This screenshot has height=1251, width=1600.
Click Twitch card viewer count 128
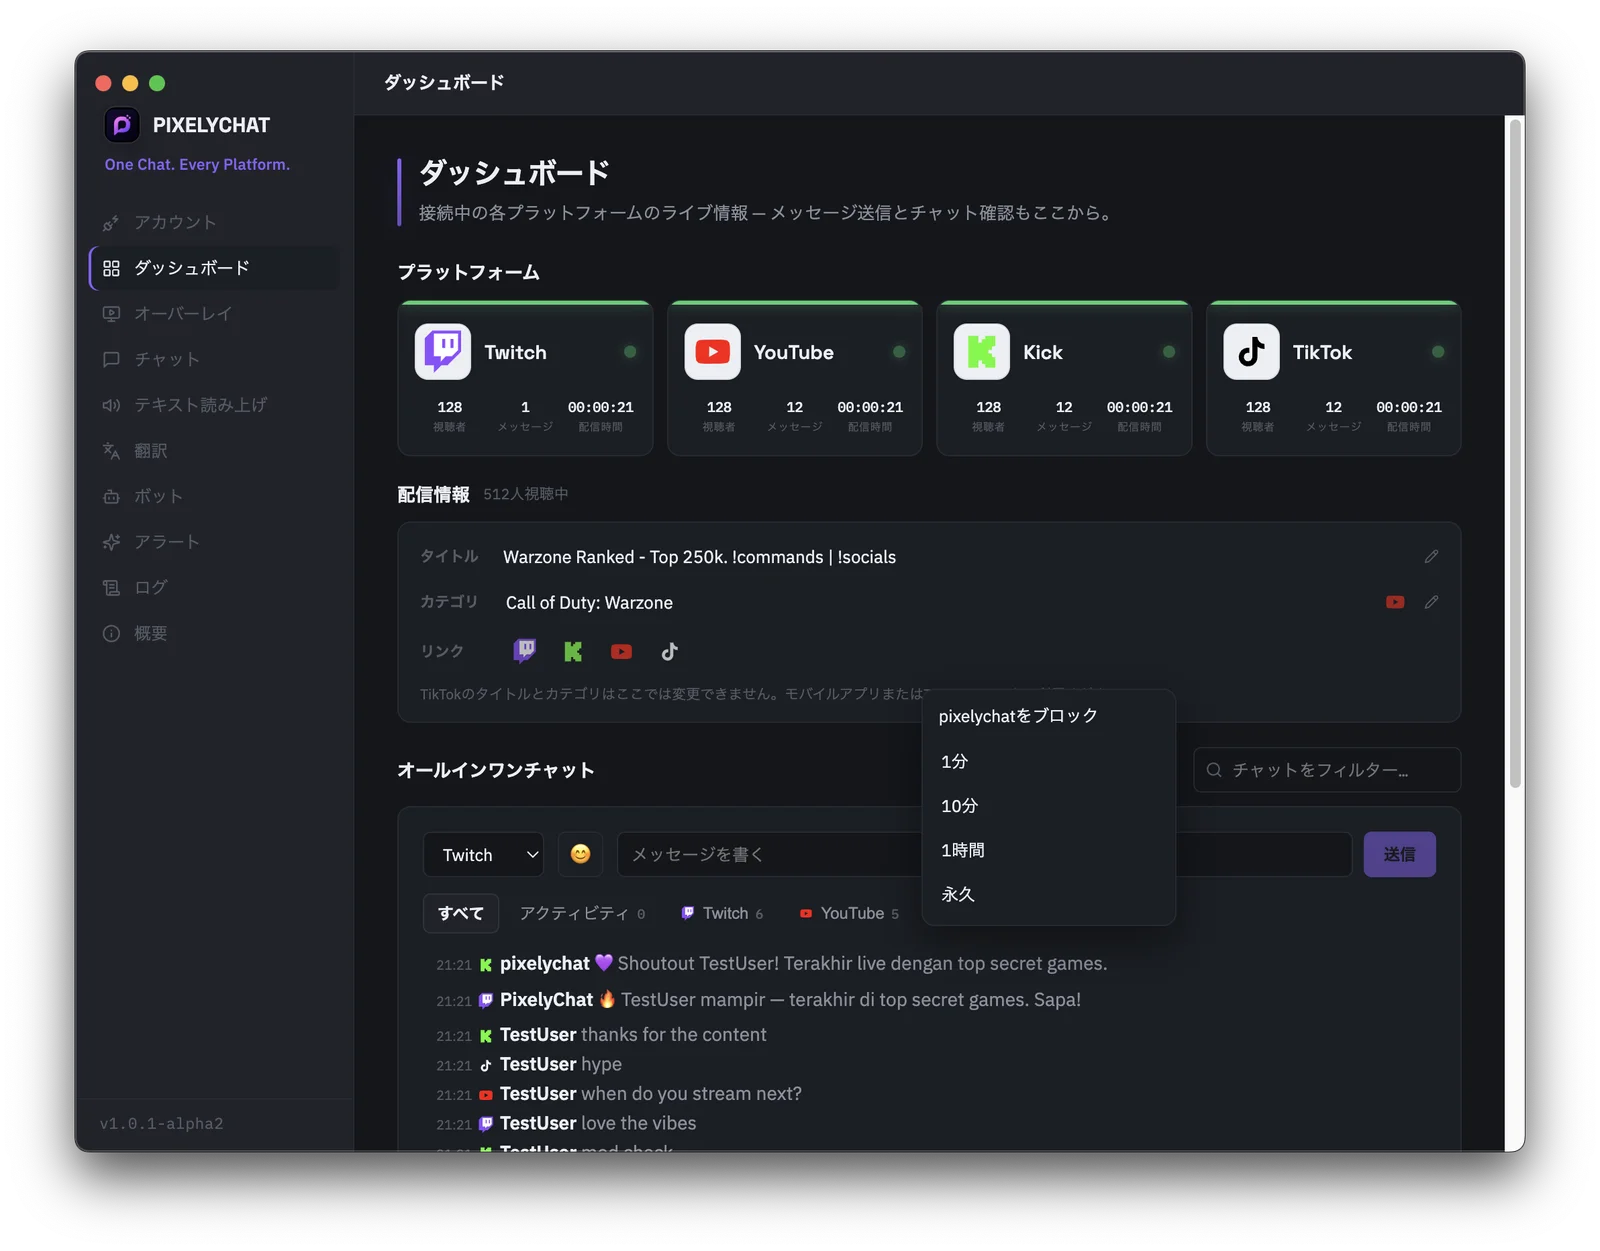coord(449,407)
